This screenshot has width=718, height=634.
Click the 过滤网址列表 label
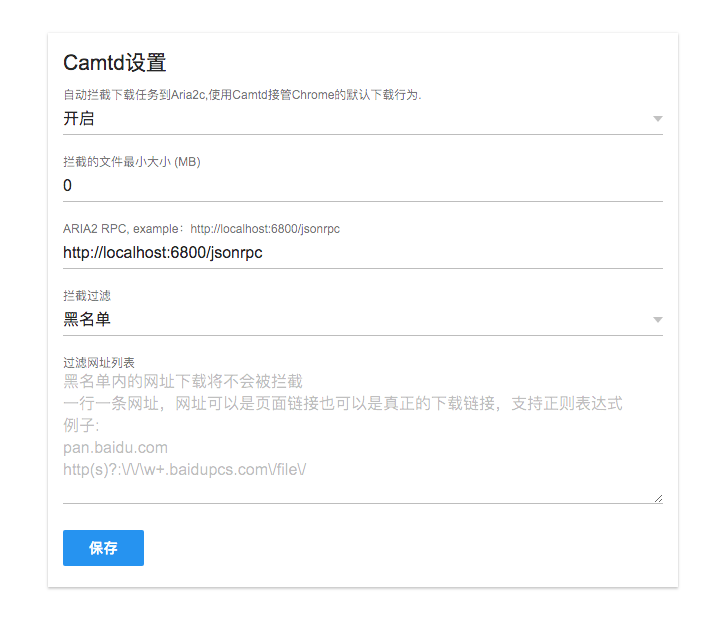99,363
